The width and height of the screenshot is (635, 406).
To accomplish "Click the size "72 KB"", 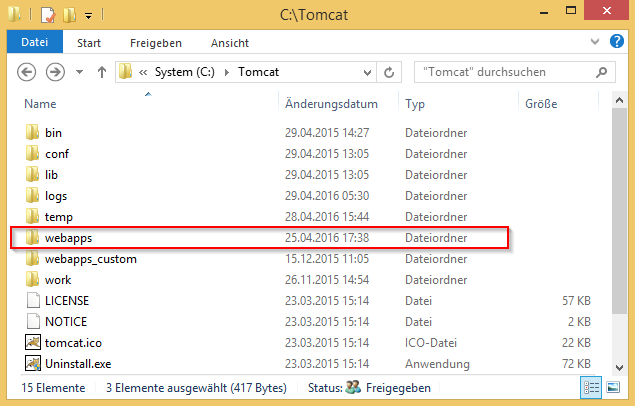I will pyautogui.click(x=576, y=364).
